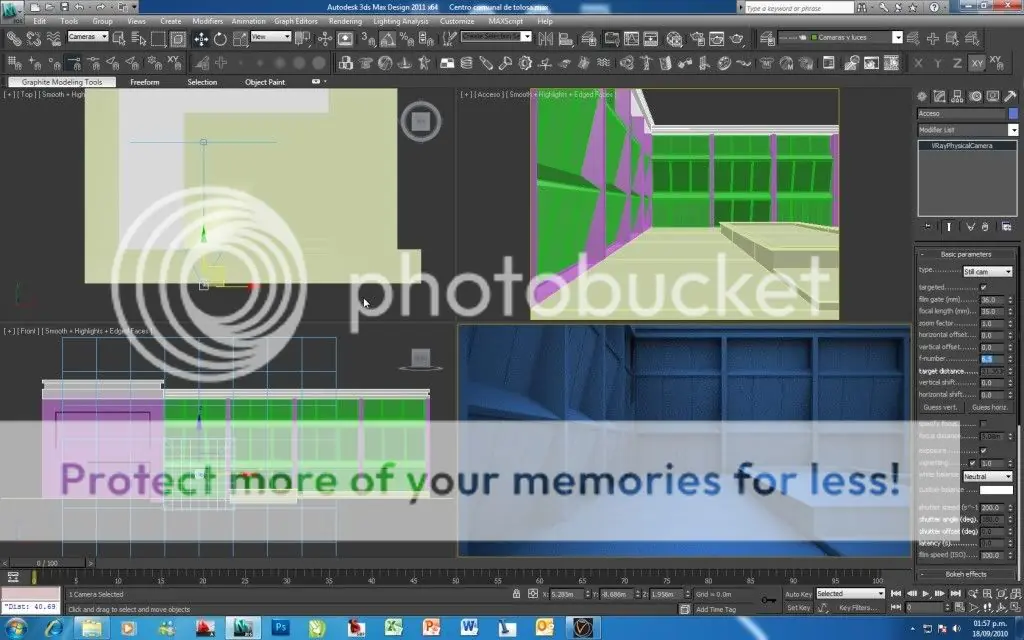
Task: Click the Pin Stack icon
Action: click(x=927, y=227)
